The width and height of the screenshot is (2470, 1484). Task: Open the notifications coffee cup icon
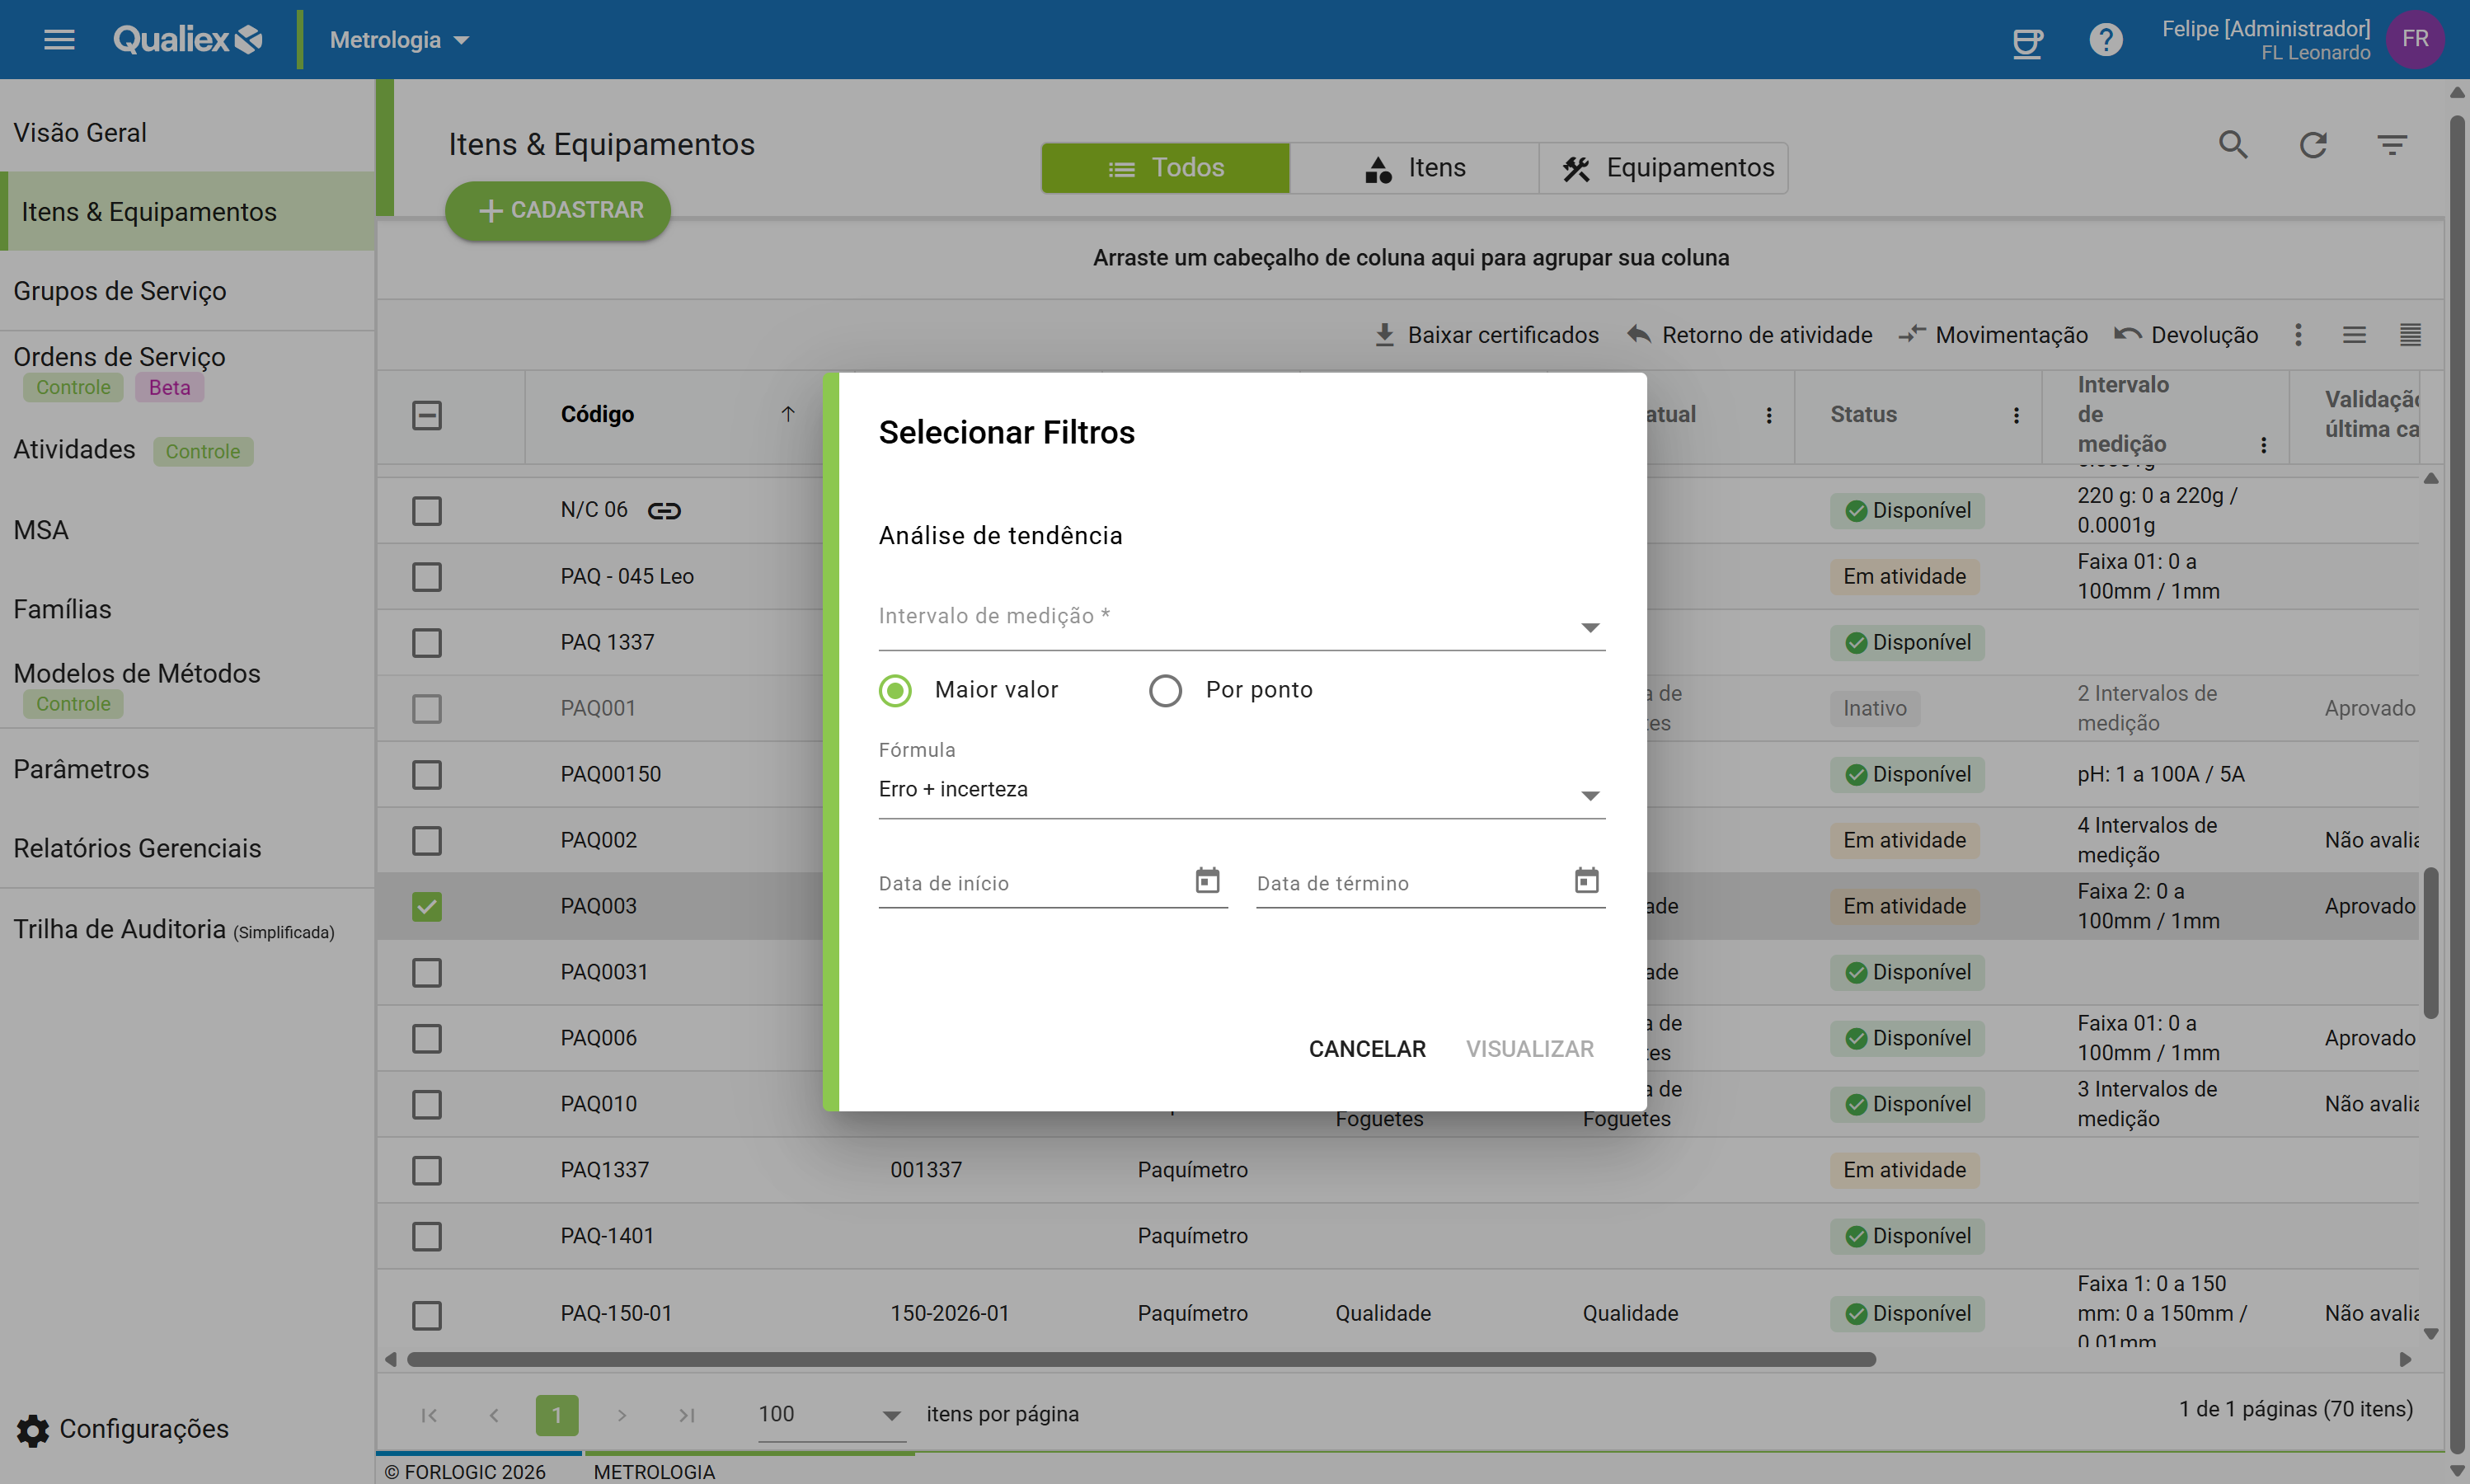click(2026, 41)
